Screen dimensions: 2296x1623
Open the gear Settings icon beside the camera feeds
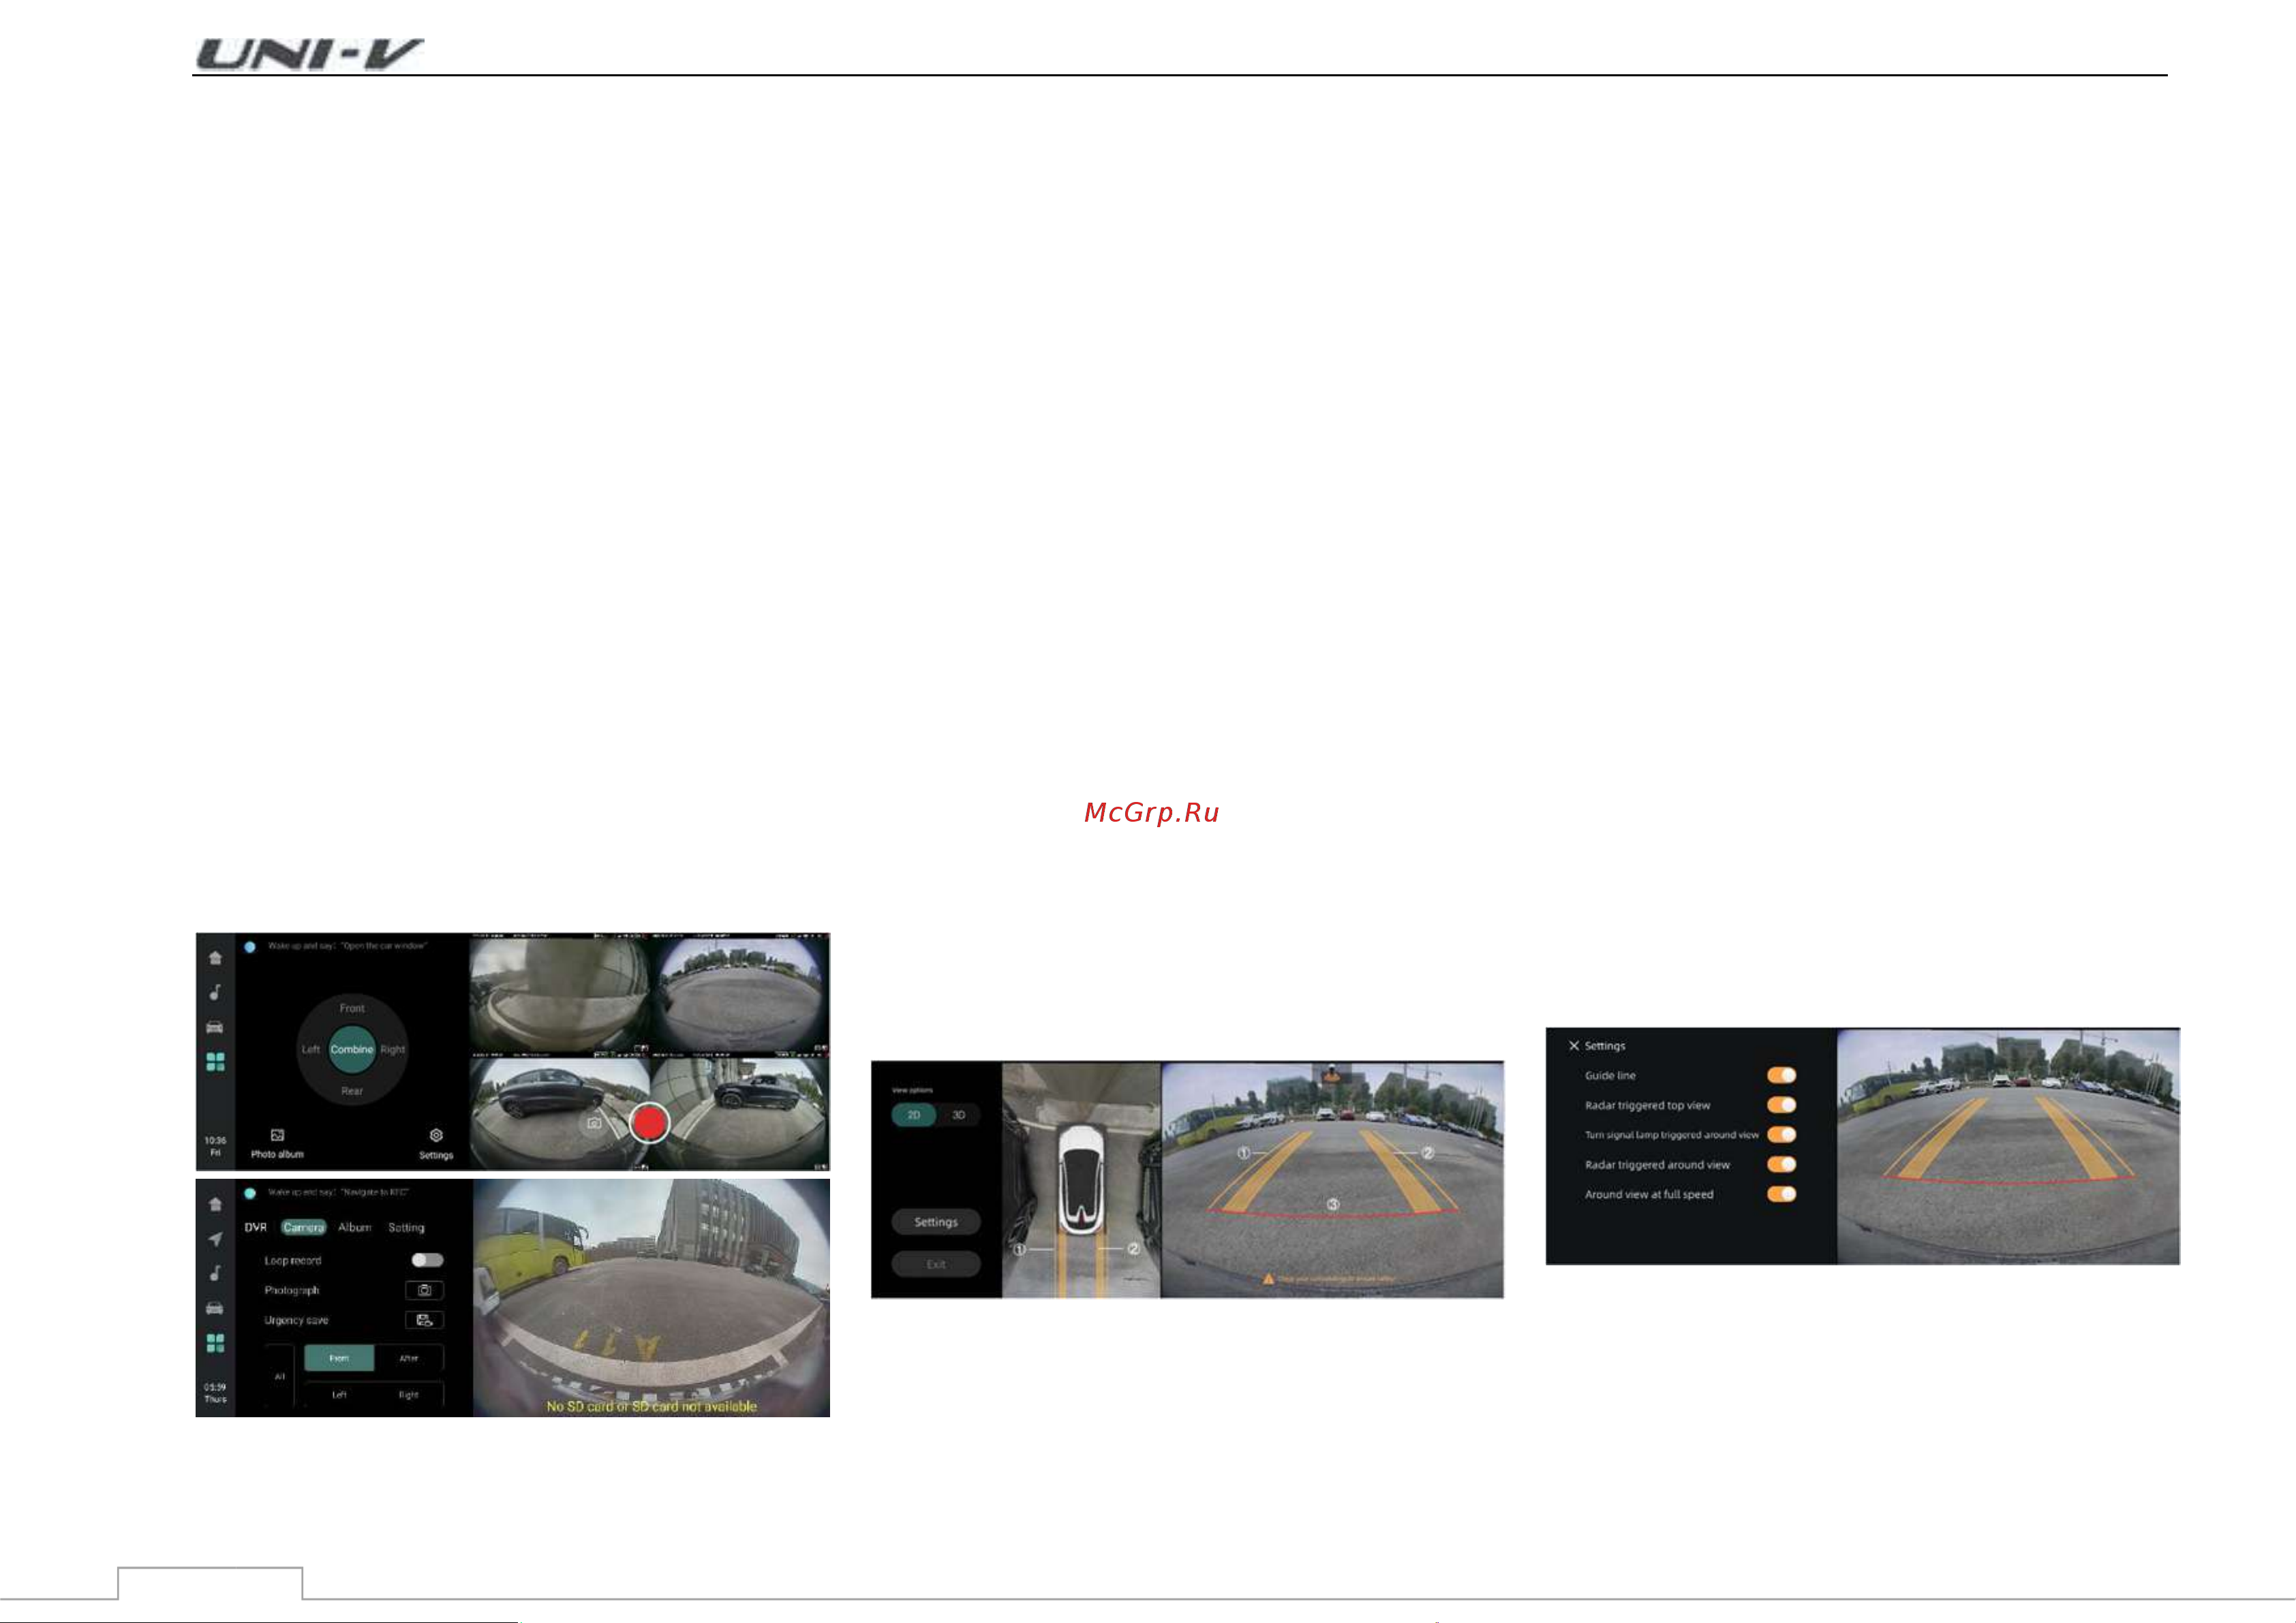pyautogui.click(x=436, y=1136)
